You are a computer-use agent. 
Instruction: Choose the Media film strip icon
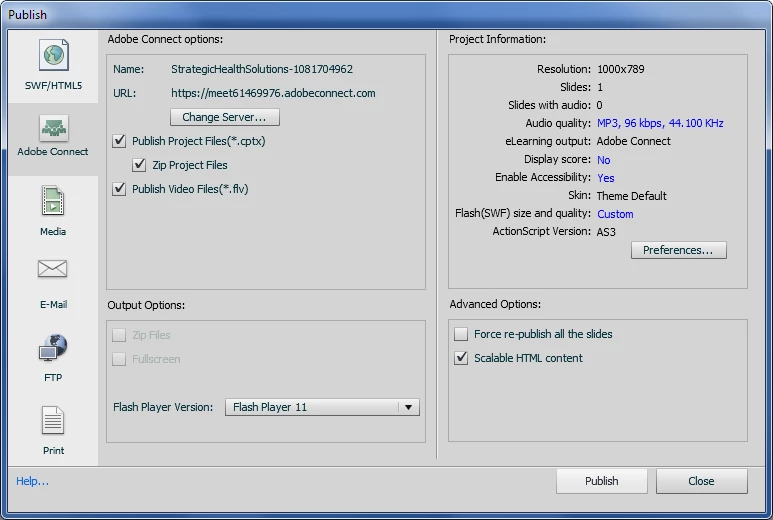point(53,201)
